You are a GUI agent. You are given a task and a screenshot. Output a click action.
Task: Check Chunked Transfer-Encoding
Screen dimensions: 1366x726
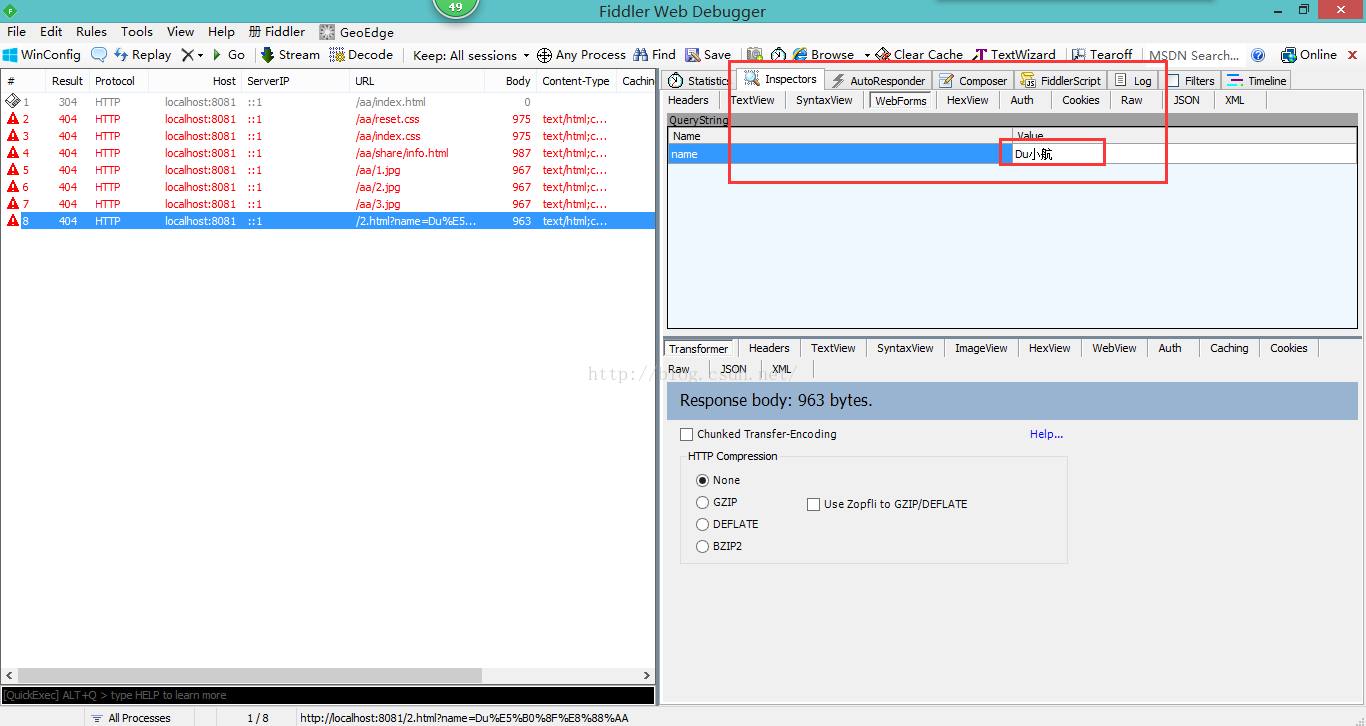click(686, 434)
